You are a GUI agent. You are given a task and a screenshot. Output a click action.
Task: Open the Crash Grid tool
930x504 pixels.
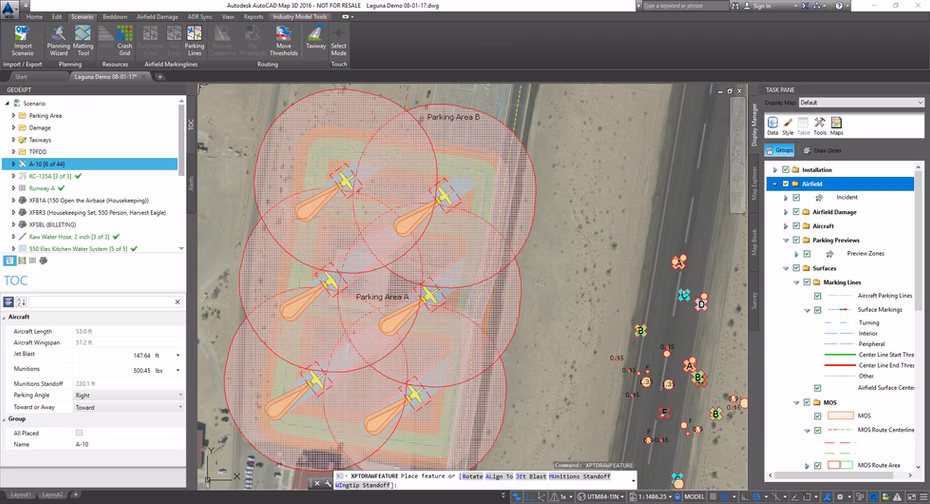pyautogui.click(x=125, y=41)
